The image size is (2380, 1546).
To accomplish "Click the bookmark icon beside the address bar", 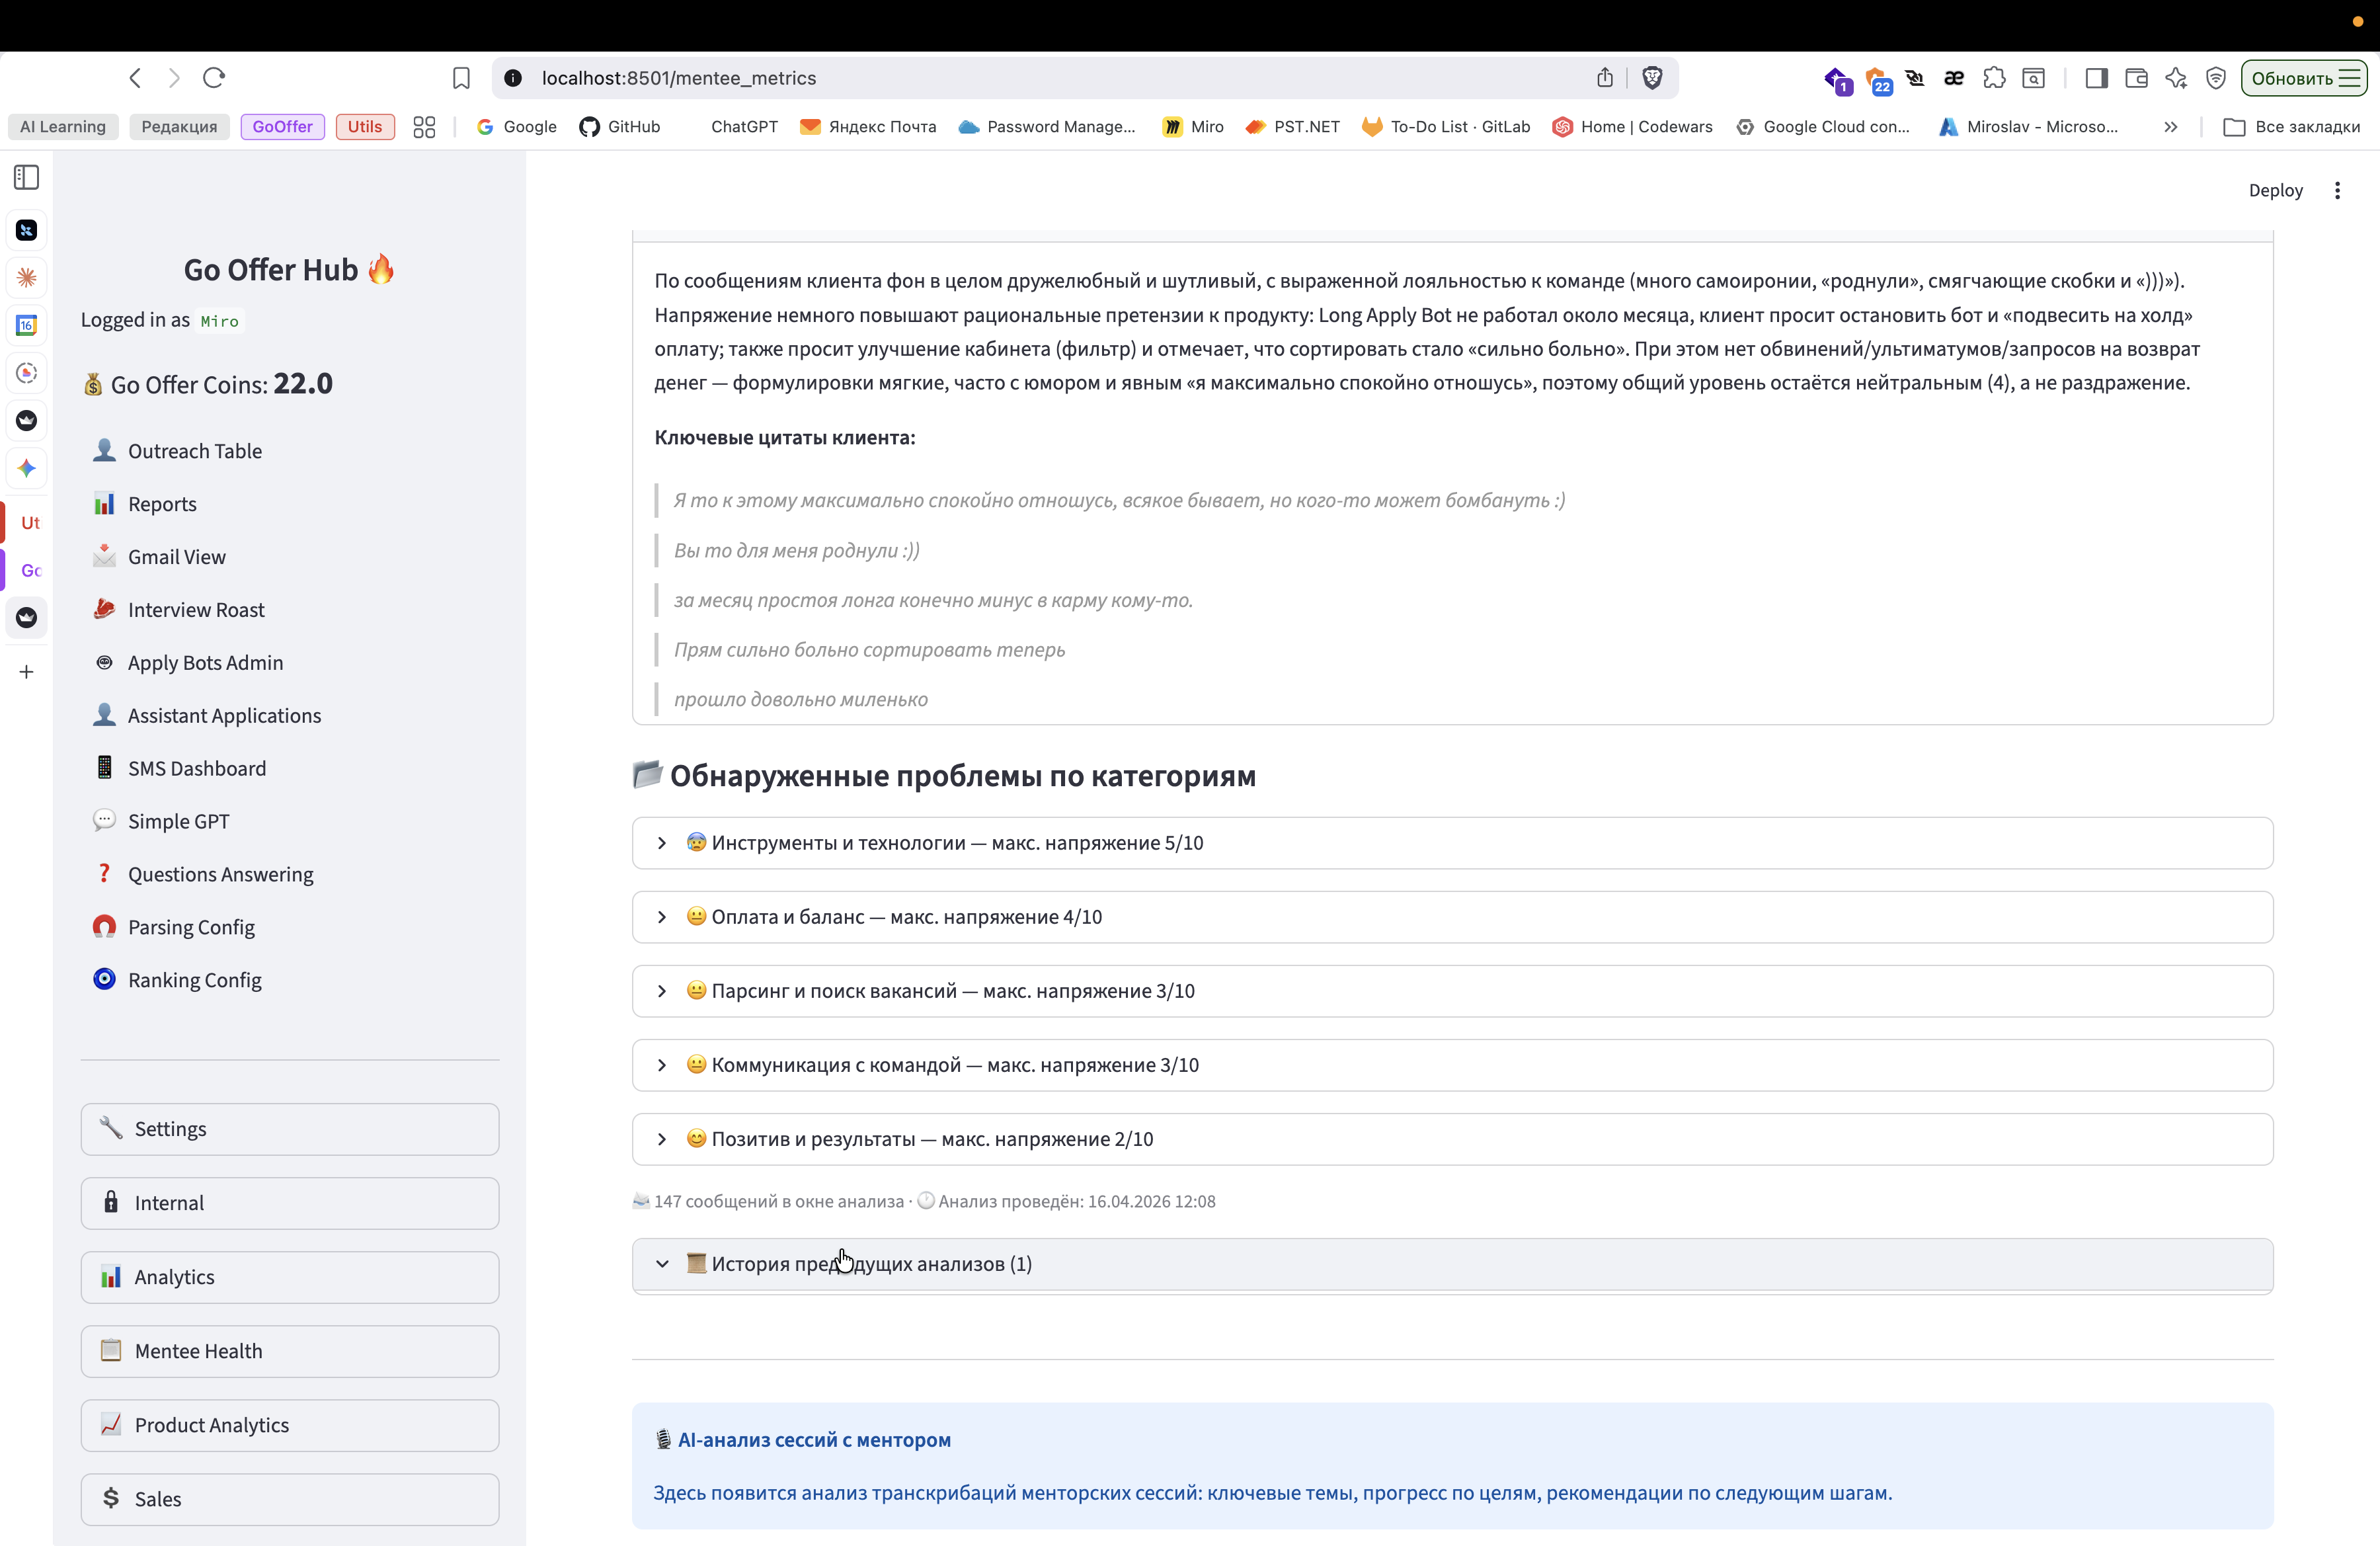I will tap(461, 78).
